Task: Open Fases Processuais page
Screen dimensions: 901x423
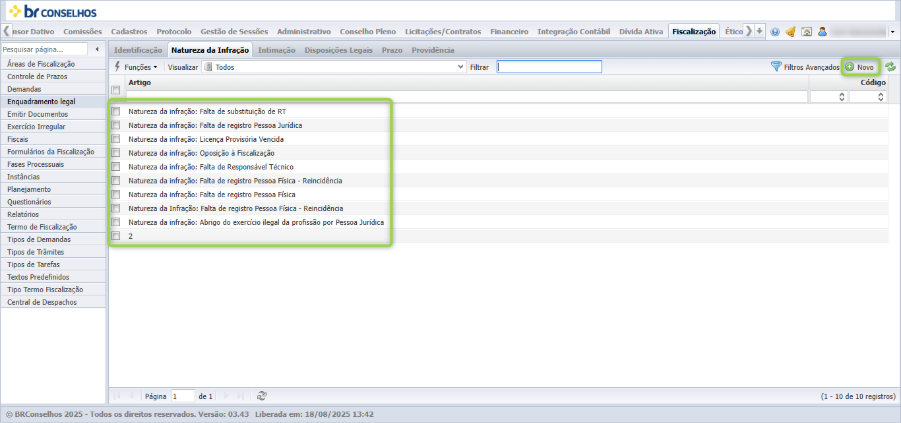Action: [x=53, y=164]
